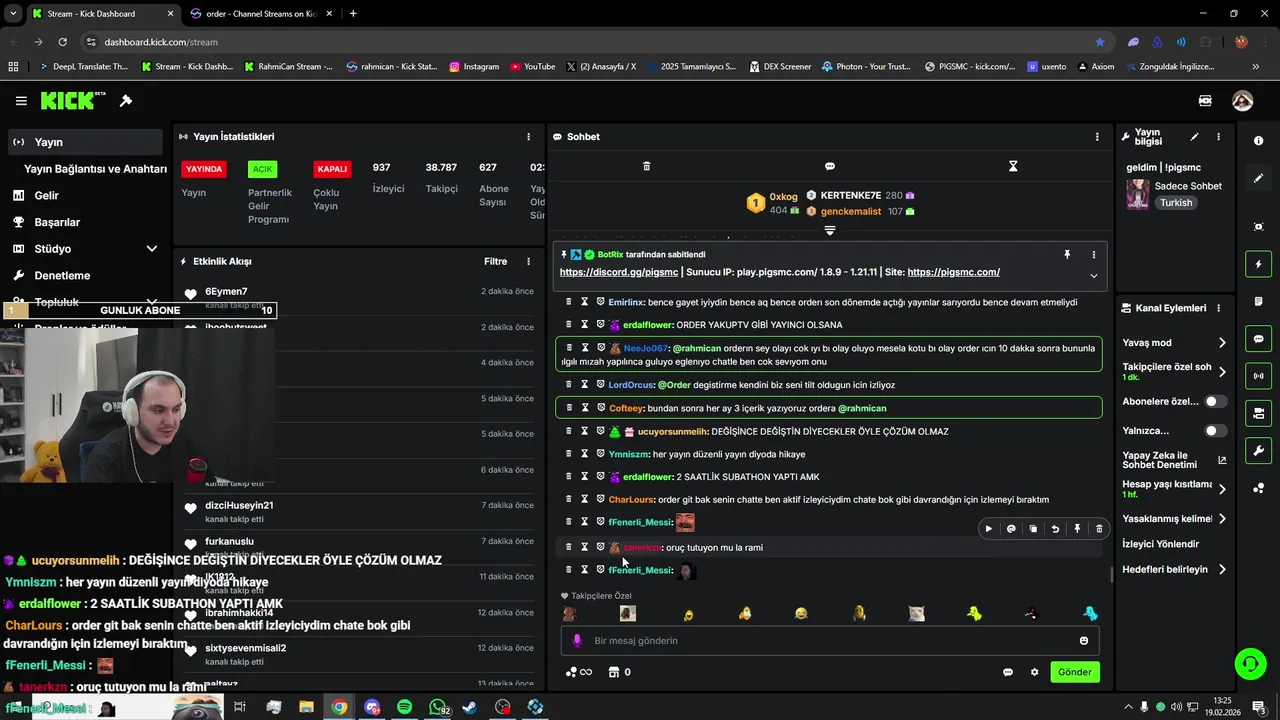Open Yayın İstatistikleri three-dot menu
Image resolution: width=1280 pixels, height=720 pixels.
(x=528, y=137)
